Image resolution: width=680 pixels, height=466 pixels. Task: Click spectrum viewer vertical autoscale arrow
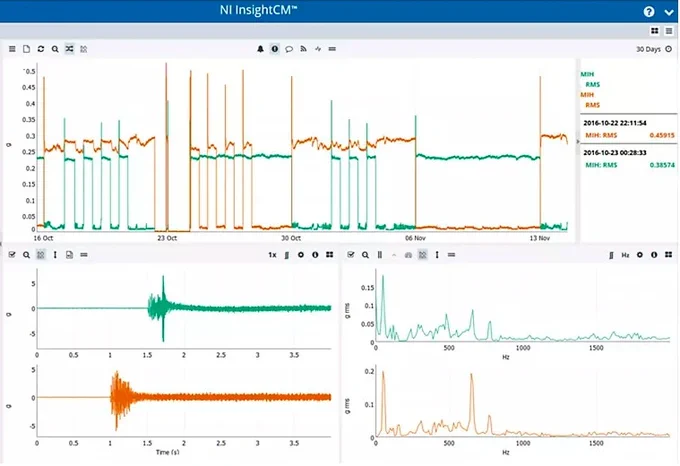437,255
